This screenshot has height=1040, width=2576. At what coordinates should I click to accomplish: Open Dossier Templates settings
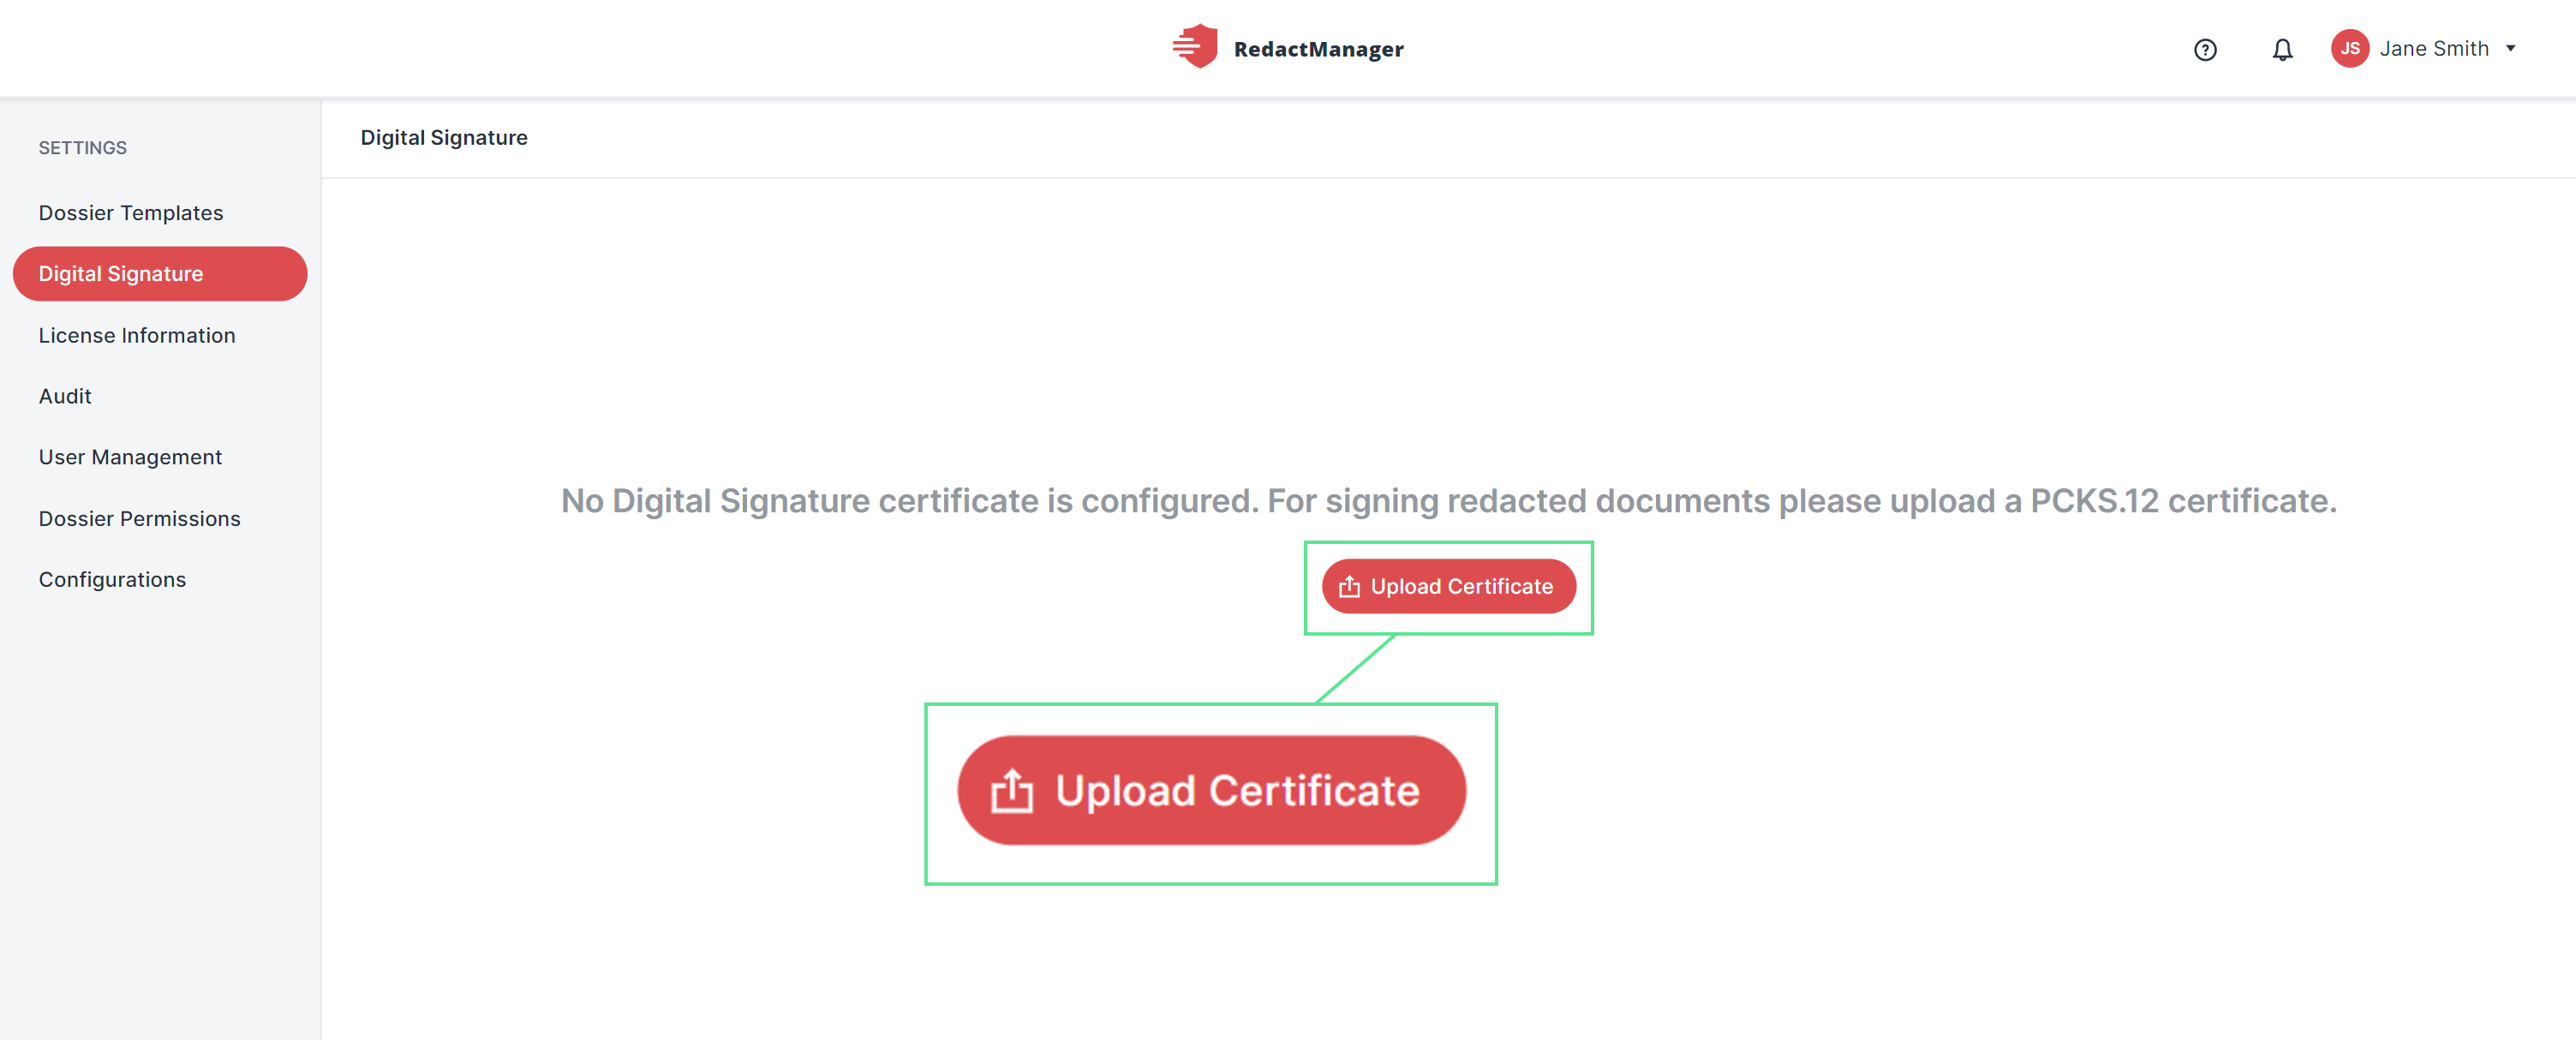coord(131,213)
